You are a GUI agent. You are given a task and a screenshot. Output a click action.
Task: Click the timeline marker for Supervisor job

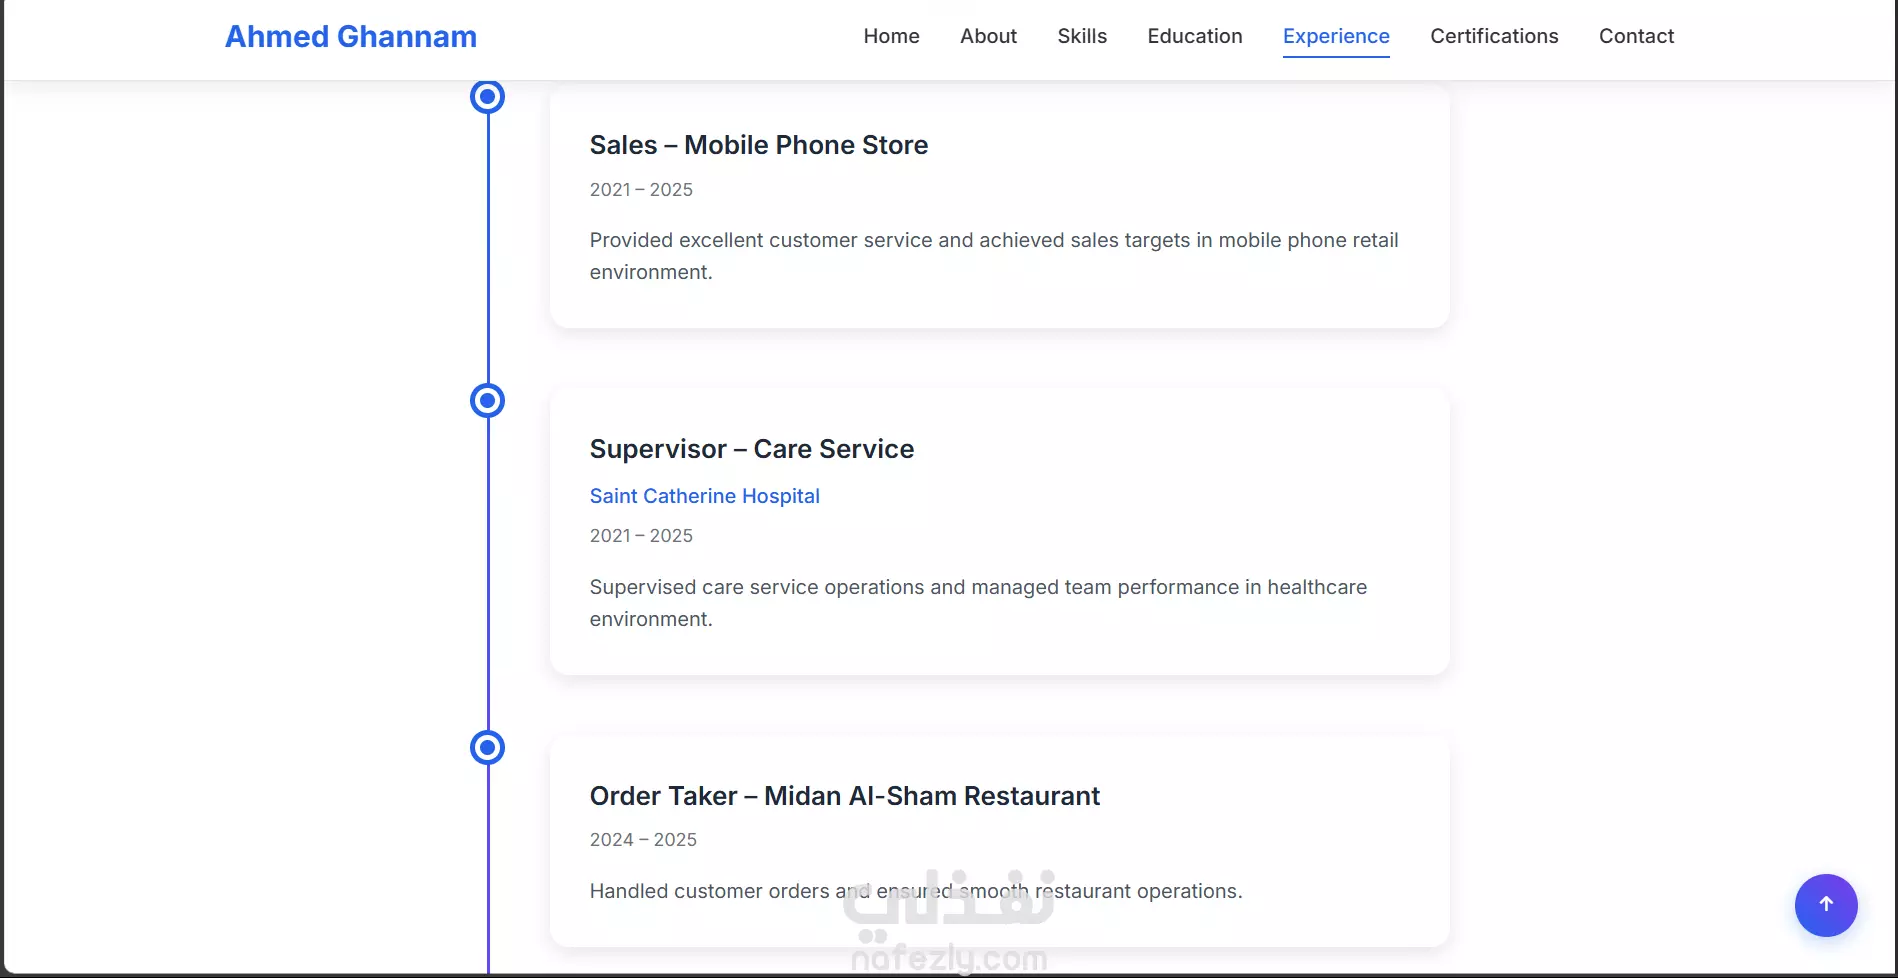pyautogui.click(x=487, y=401)
